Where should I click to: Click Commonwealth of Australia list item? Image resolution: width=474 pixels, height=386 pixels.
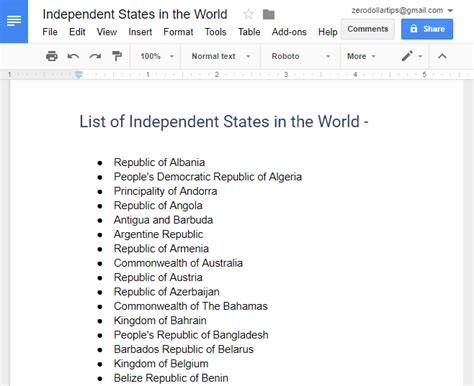coord(178,263)
